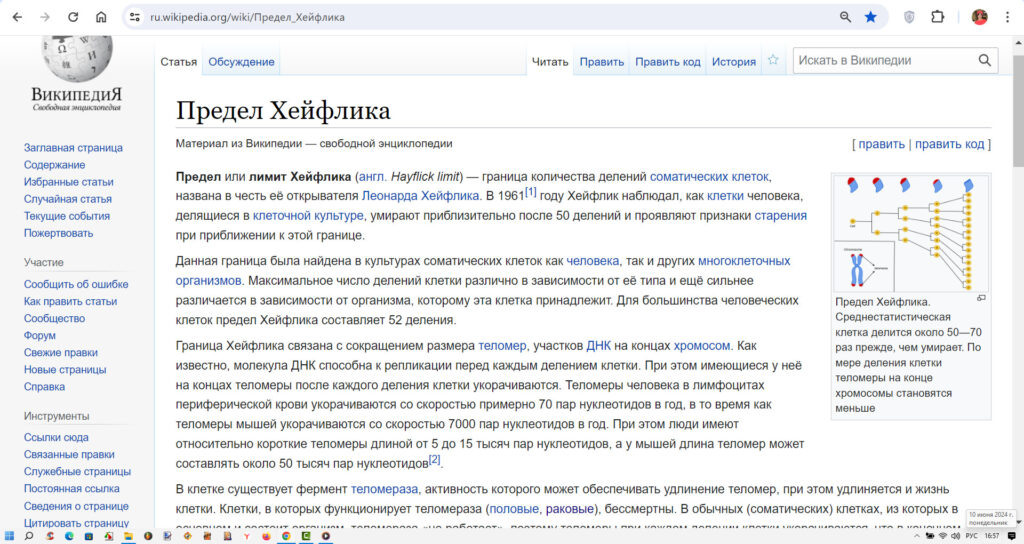Show hidden system tray icons
Viewport: 1024px width, 544px height.
916,536
